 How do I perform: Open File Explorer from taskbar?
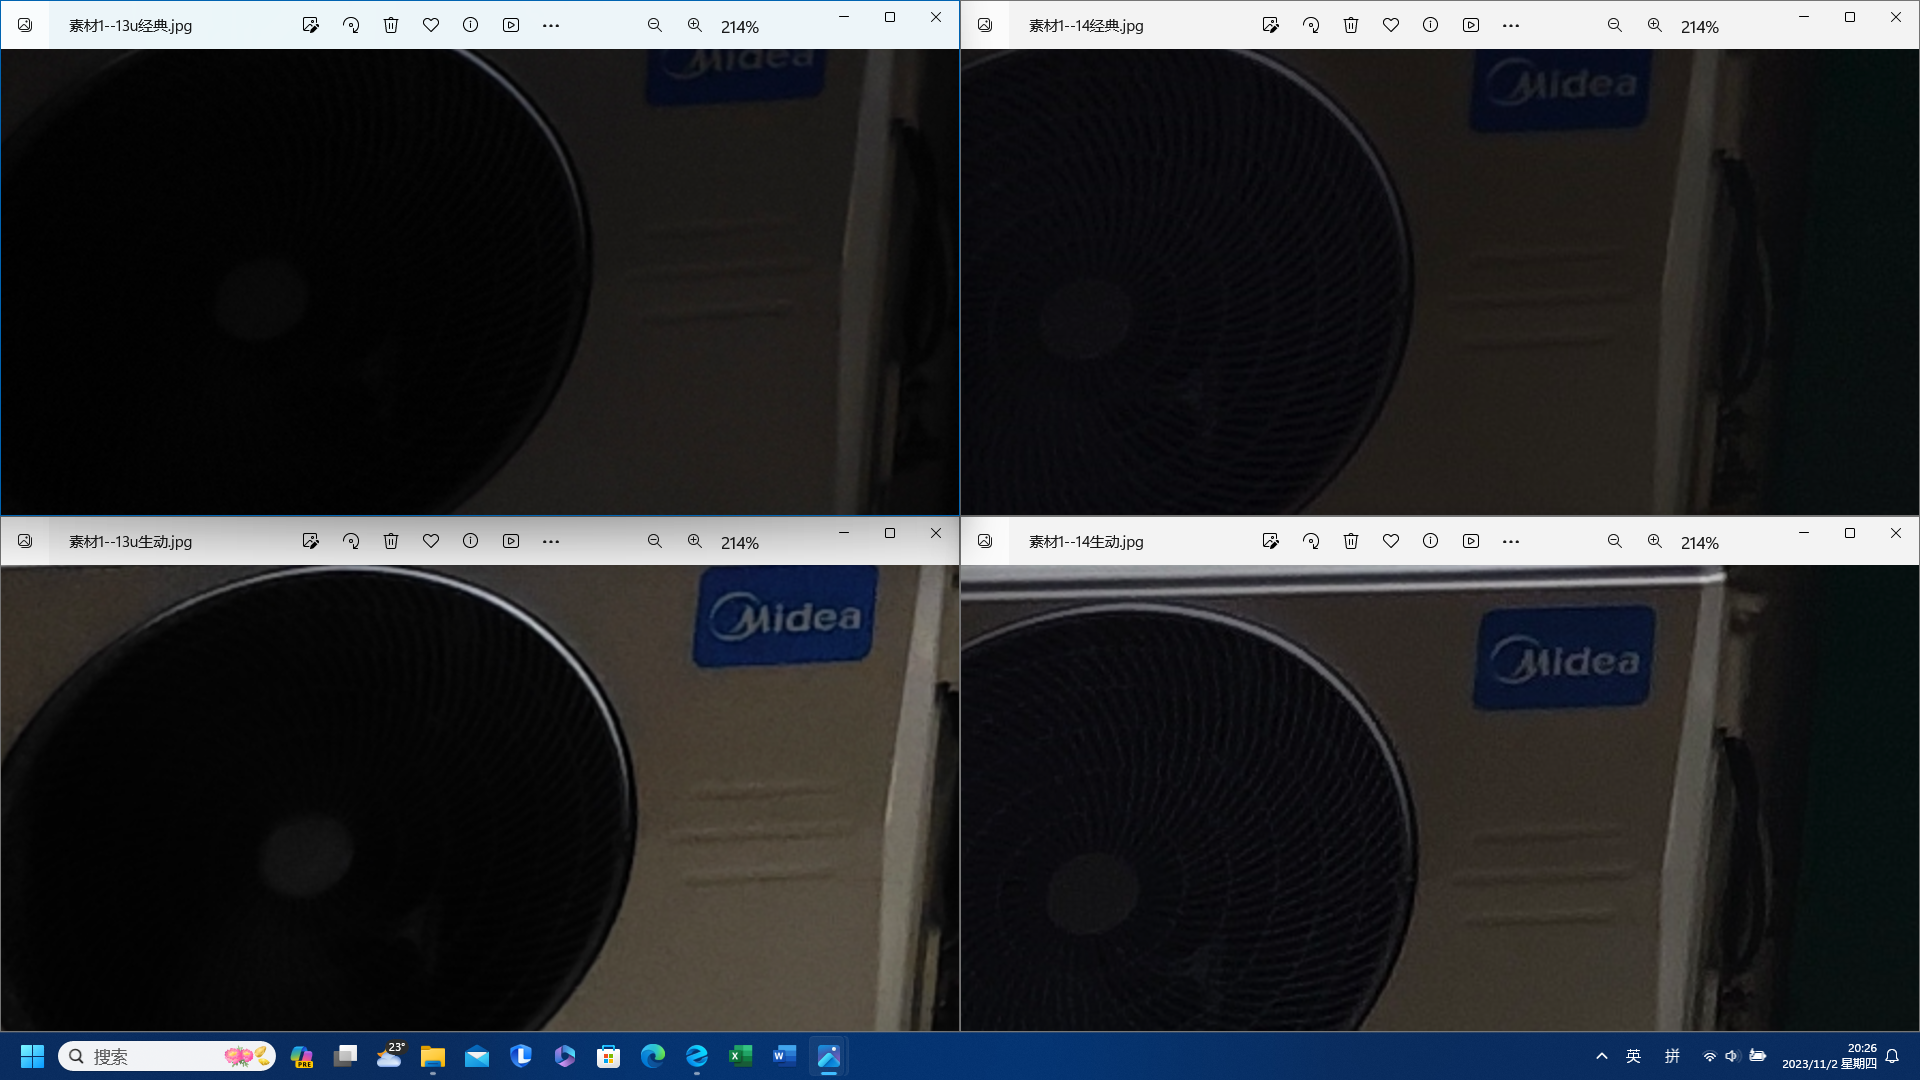[x=432, y=1056]
